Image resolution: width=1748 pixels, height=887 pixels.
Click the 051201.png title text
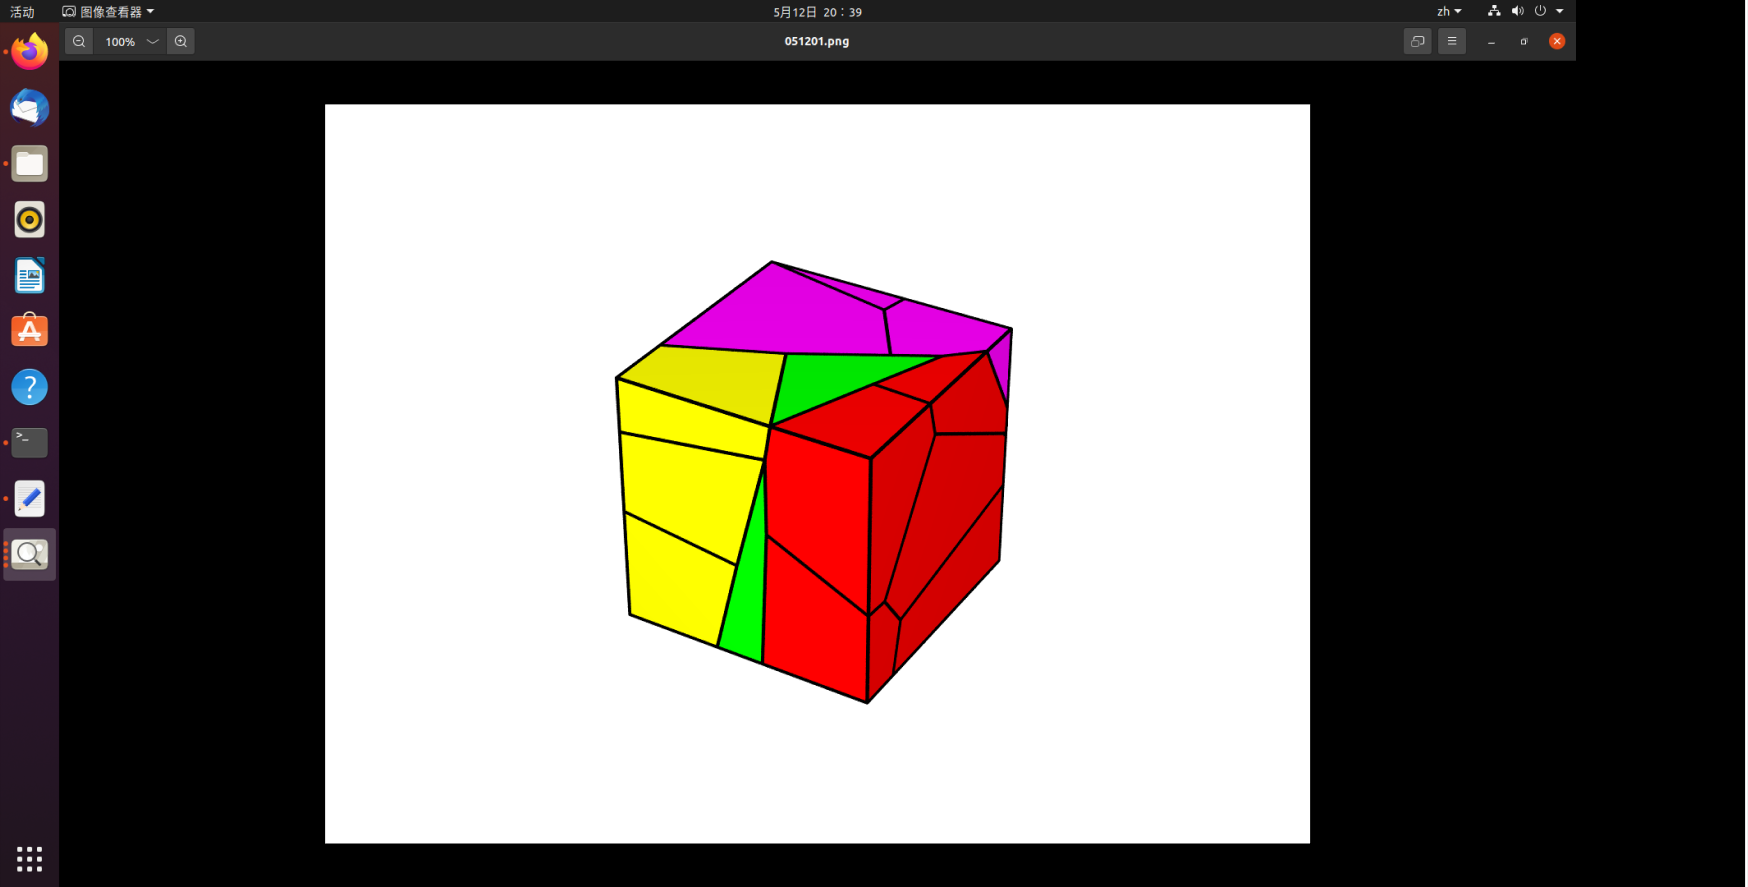pos(817,41)
